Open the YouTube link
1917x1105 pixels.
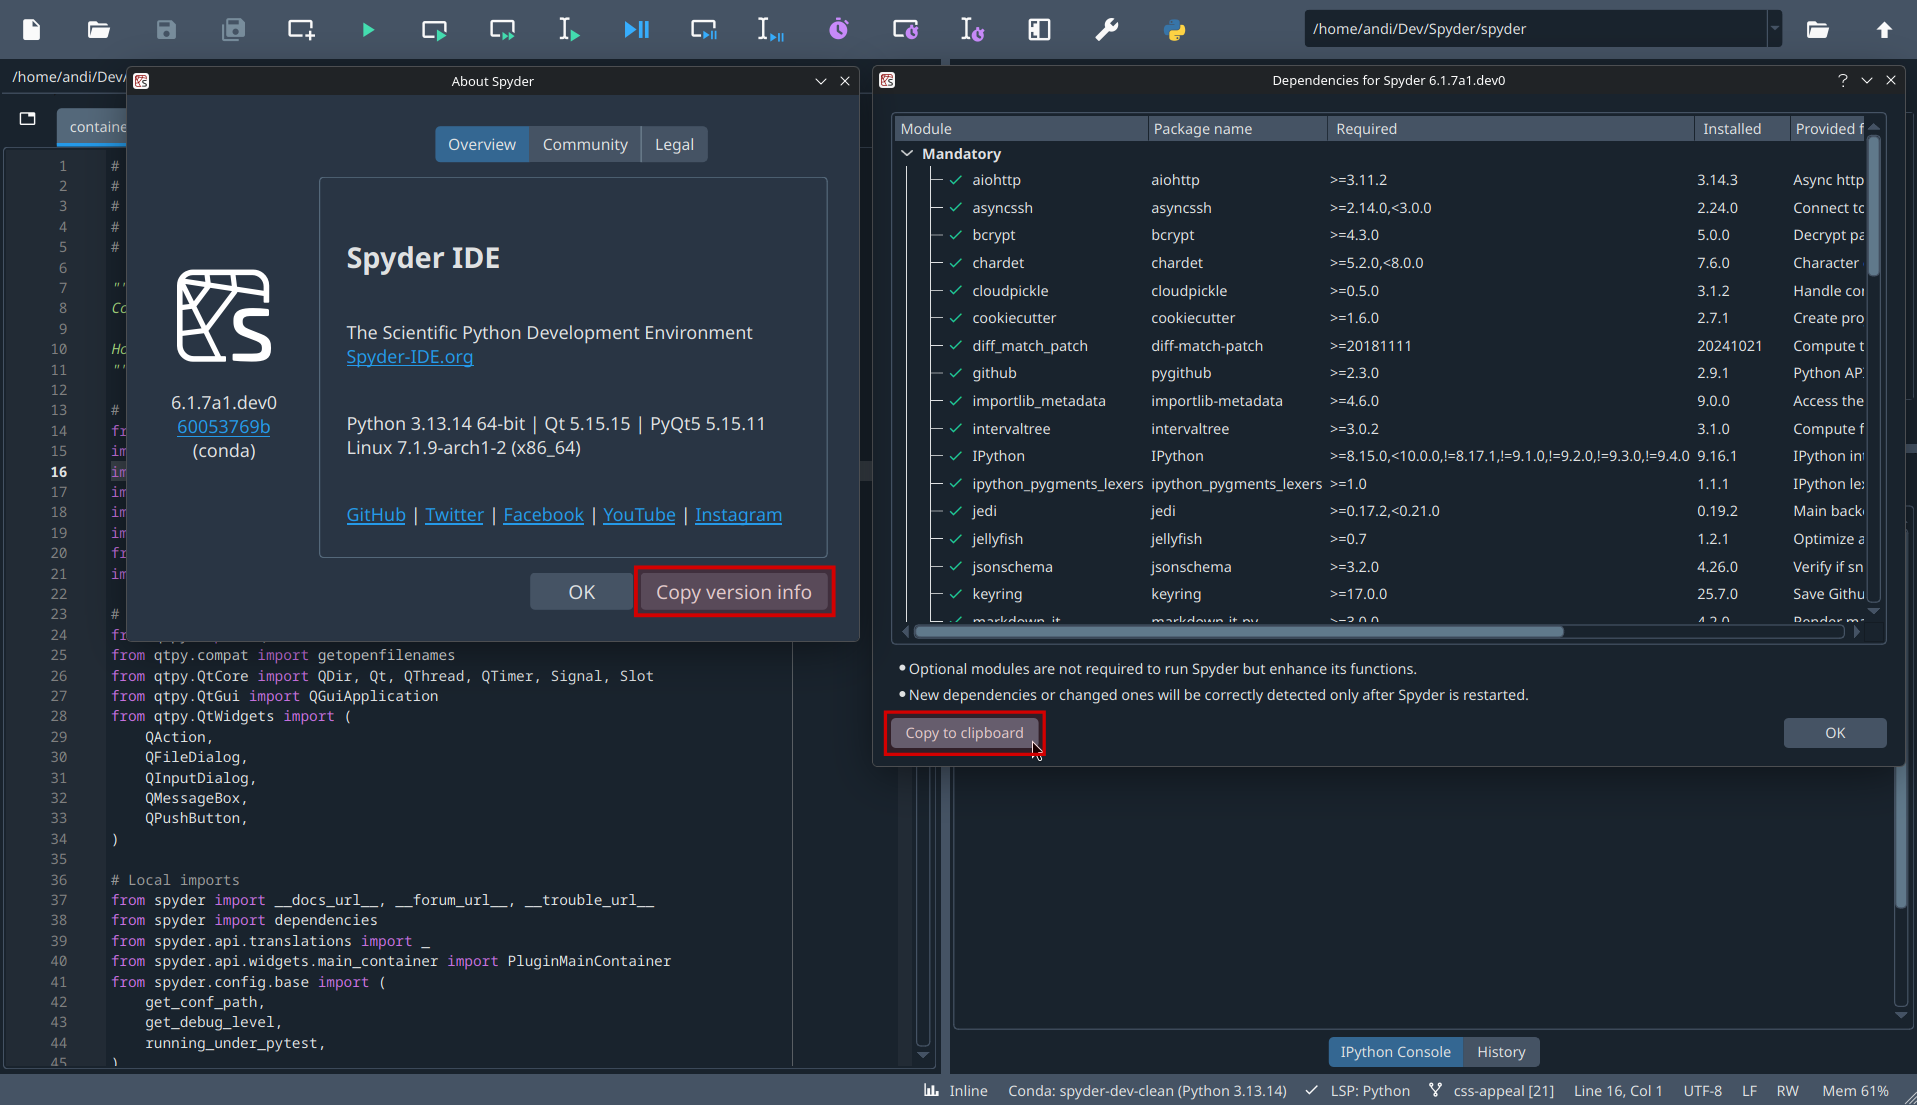[x=639, y=515]
